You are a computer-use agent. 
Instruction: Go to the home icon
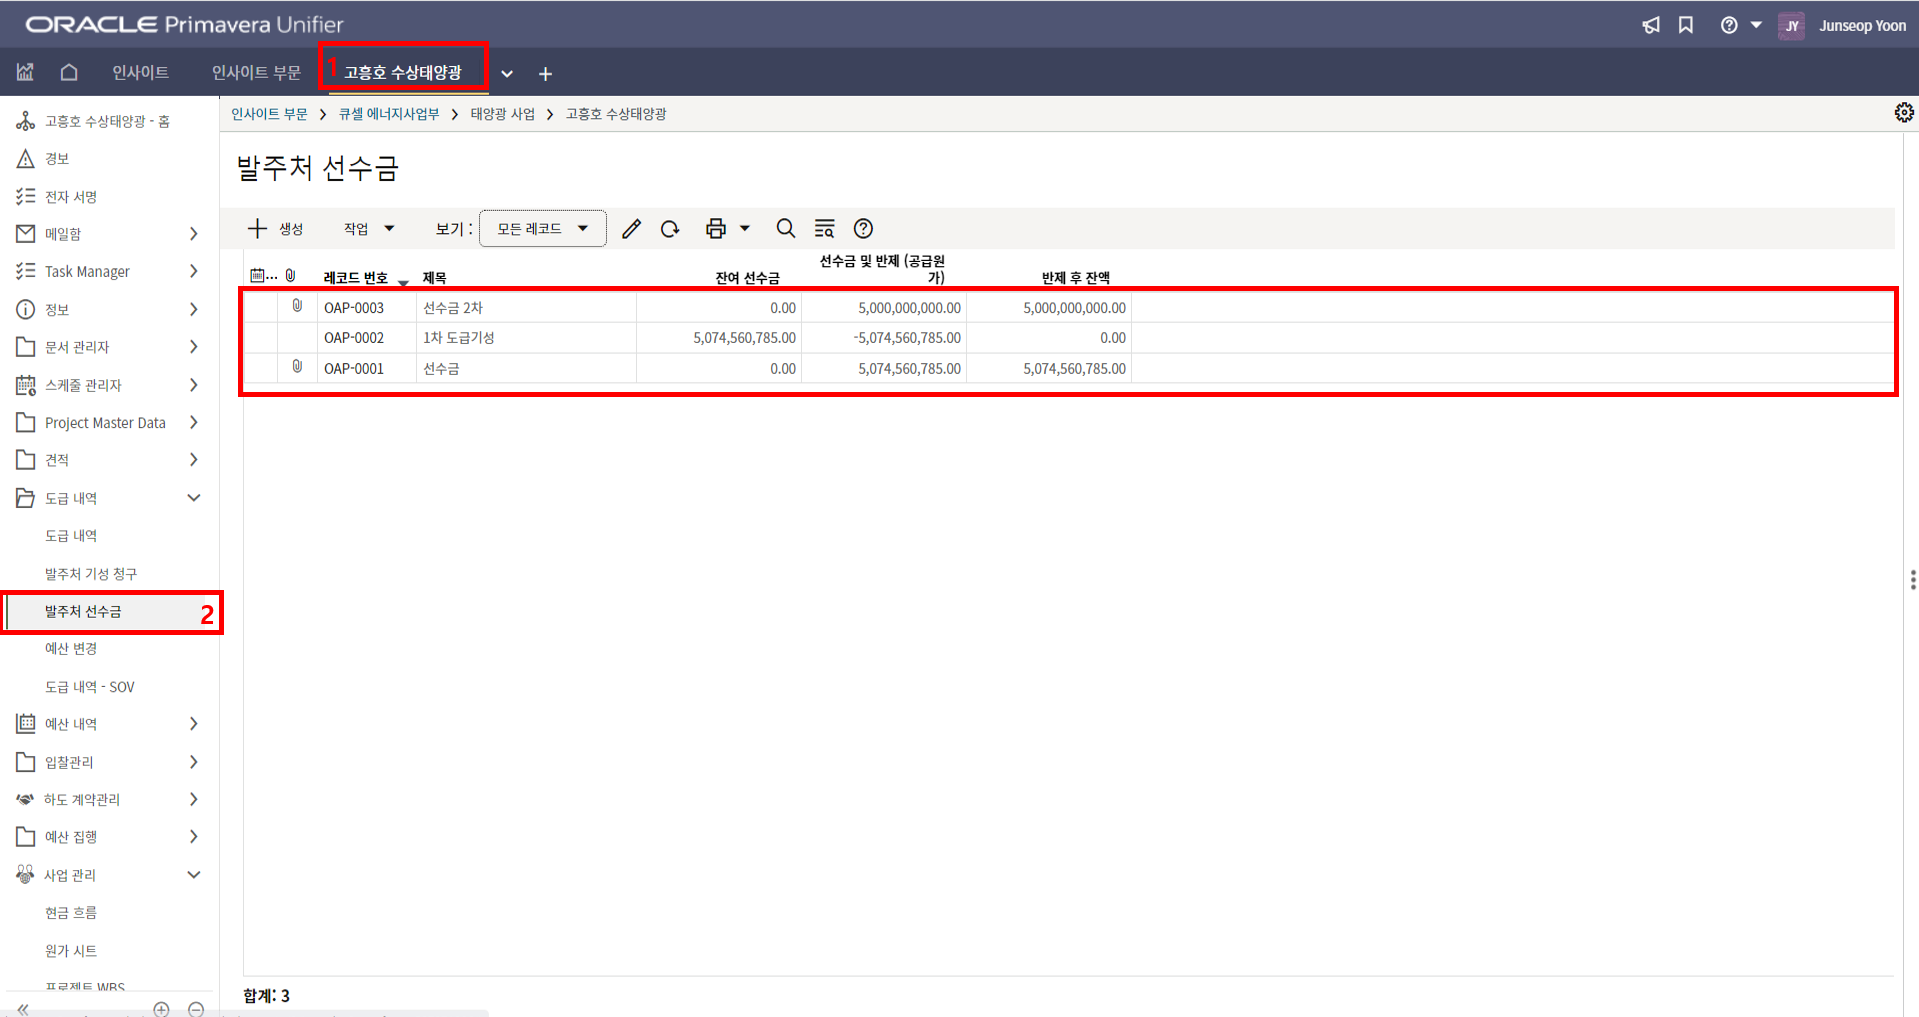(x=69, y=72)
